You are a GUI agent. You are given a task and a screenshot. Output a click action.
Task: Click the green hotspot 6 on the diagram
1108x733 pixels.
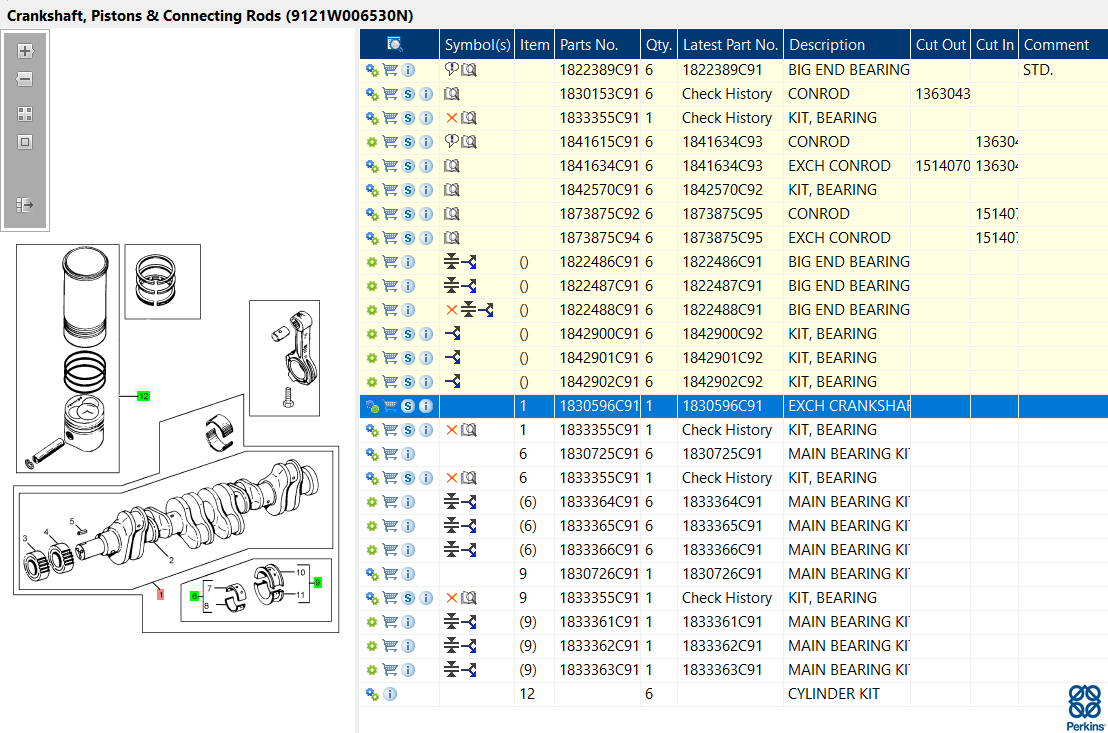tap(195, 596)
